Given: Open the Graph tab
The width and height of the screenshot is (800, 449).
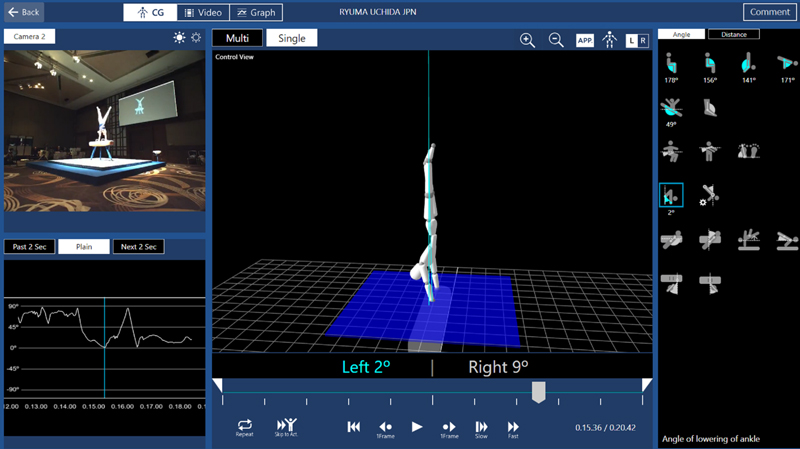Looking at the screenshot, I should [254, 12].
